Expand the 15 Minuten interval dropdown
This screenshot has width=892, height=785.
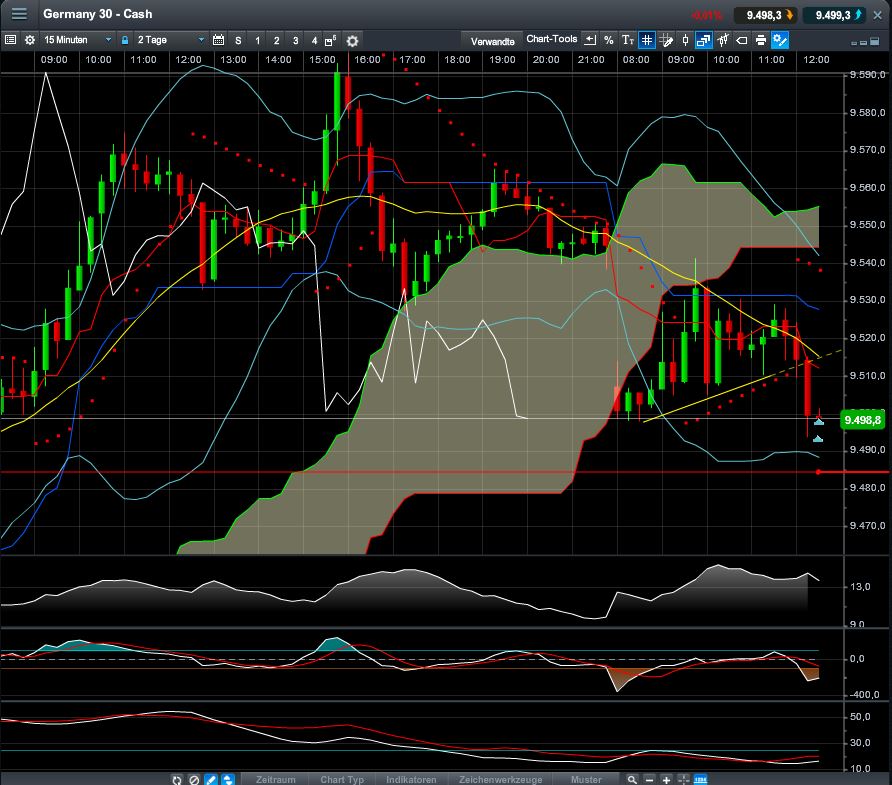(77, 40)
